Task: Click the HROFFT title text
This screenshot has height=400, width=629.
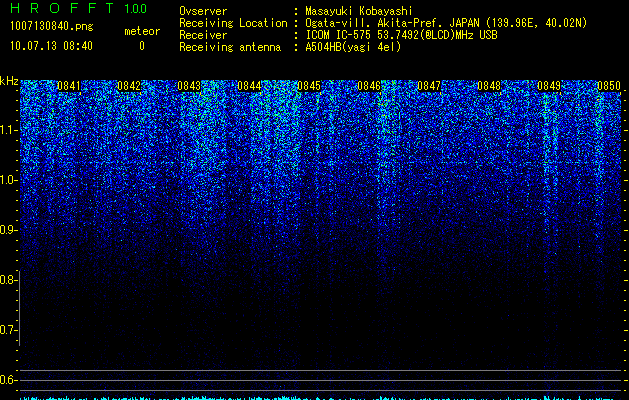Action: [x=62, y=8]
